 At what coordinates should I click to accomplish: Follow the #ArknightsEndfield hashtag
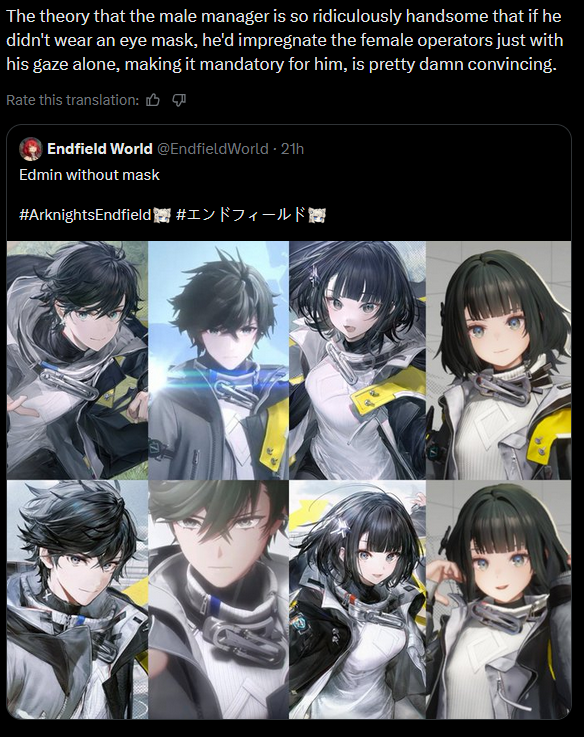click(85, 215)
